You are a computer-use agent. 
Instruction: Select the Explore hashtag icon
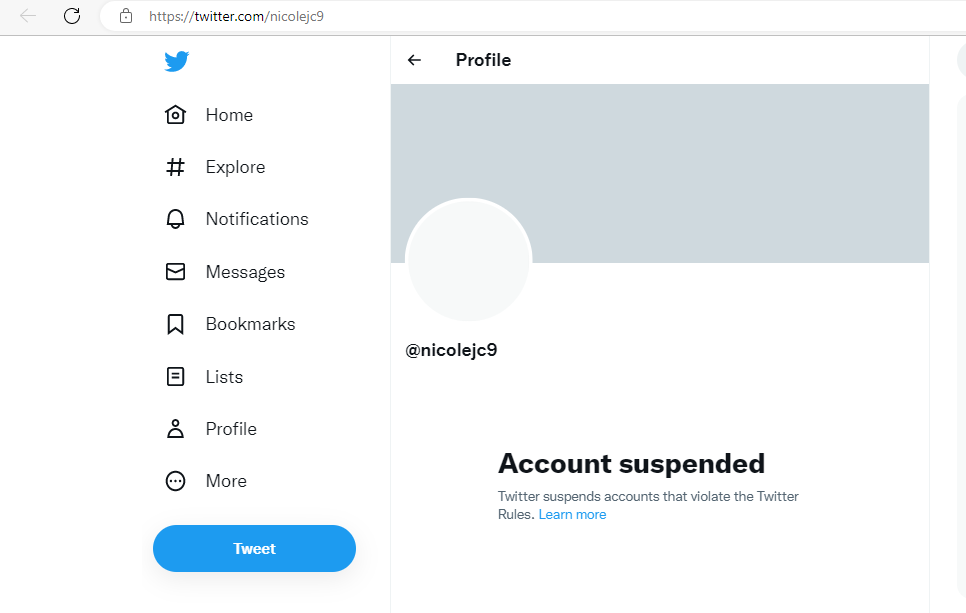(176, 167)
